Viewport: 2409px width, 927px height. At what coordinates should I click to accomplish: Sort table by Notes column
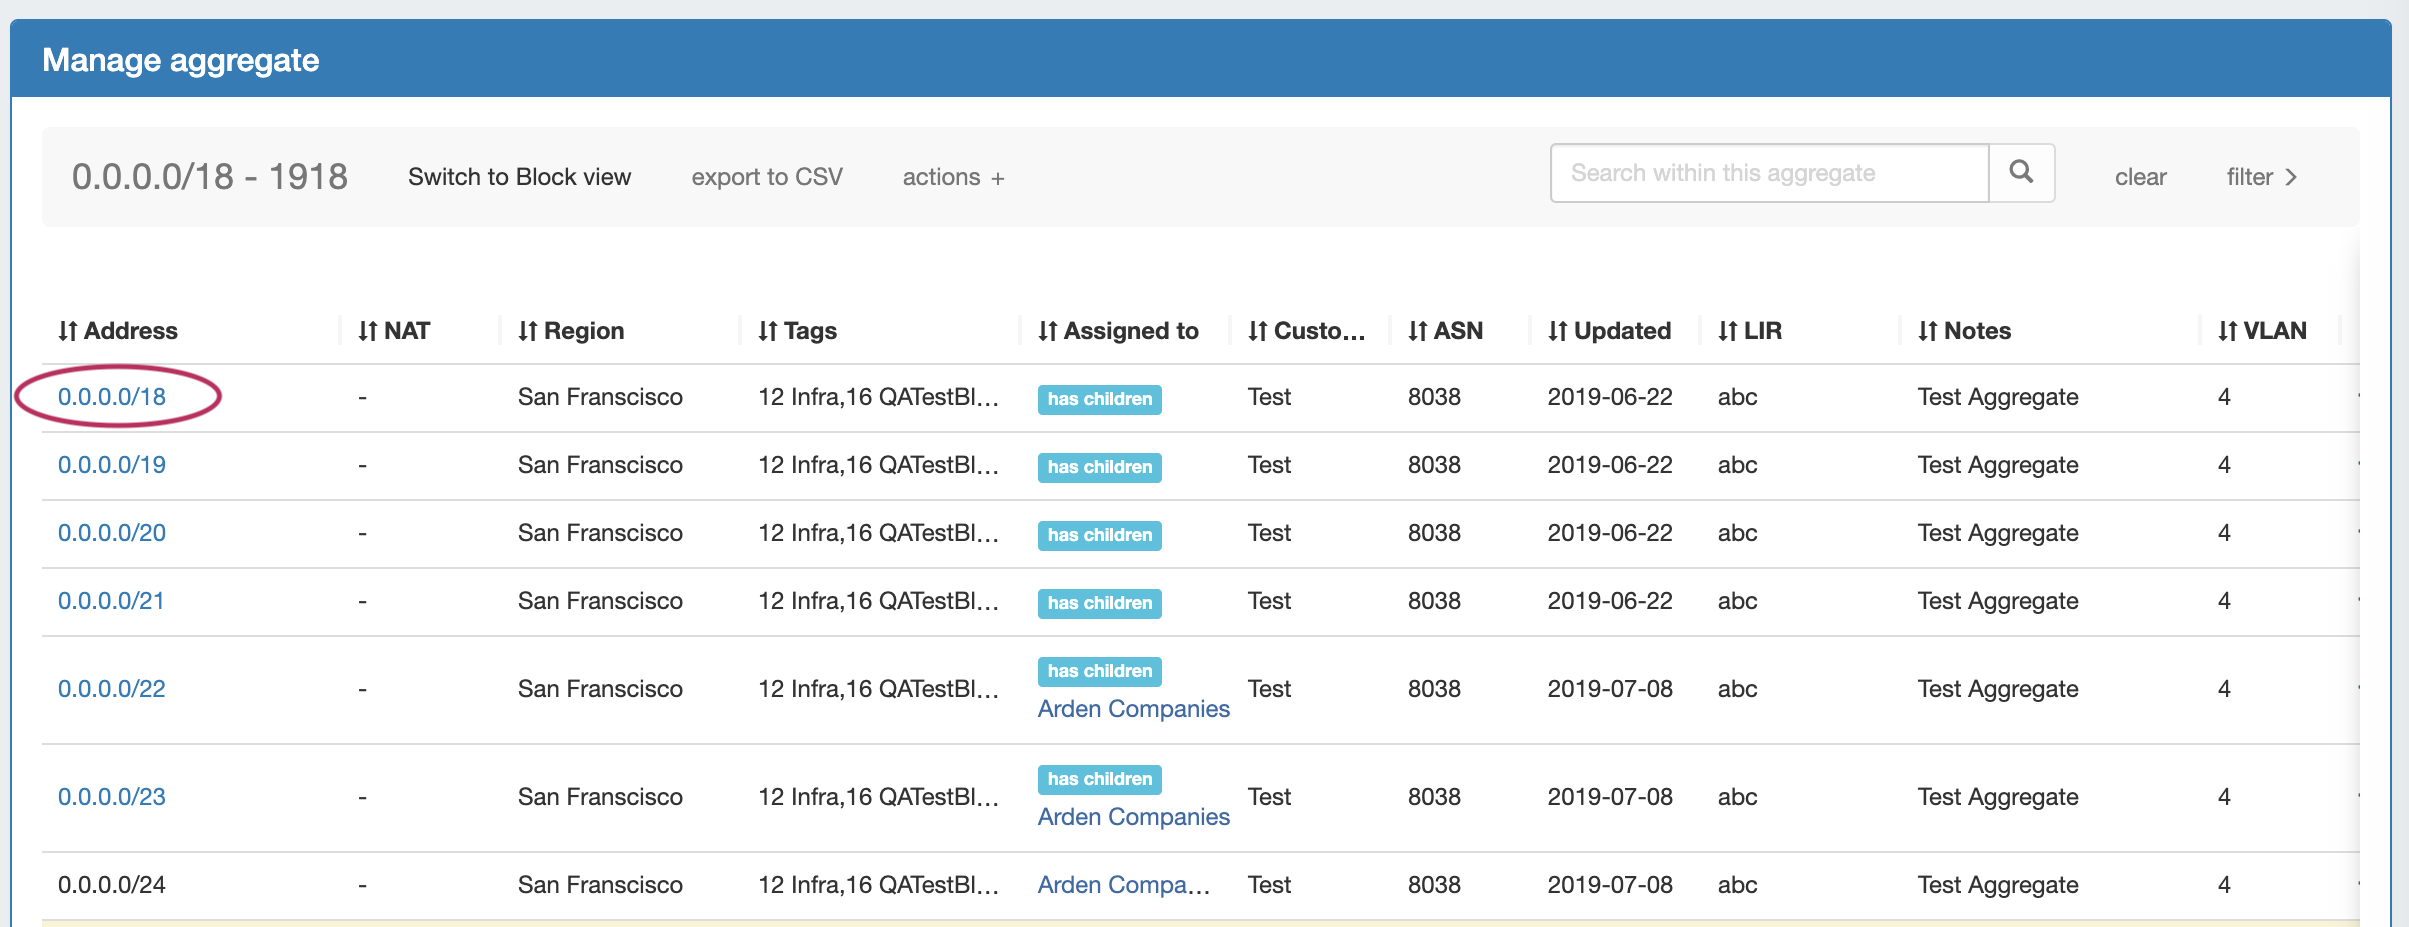pos(1964,331)
